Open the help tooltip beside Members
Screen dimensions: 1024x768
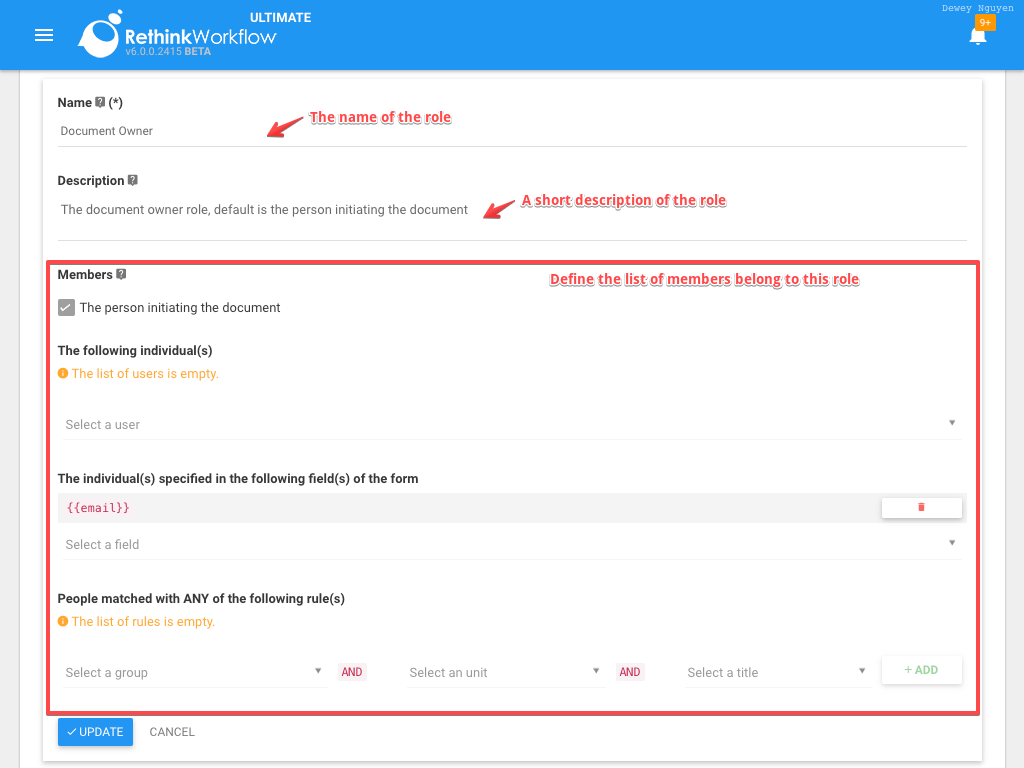coord(122,274)
